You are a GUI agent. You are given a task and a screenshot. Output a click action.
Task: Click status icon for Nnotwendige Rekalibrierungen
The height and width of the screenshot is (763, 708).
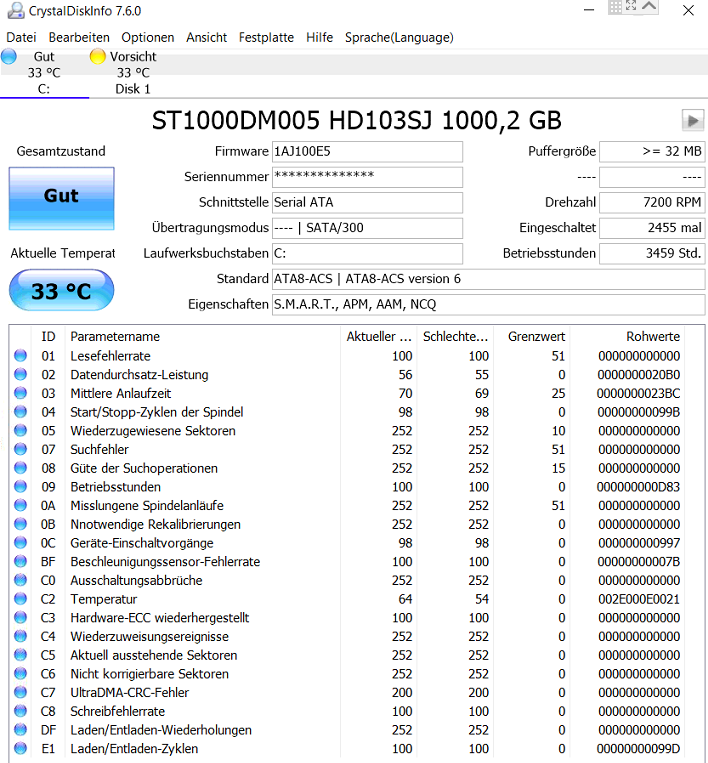[20, 524]
